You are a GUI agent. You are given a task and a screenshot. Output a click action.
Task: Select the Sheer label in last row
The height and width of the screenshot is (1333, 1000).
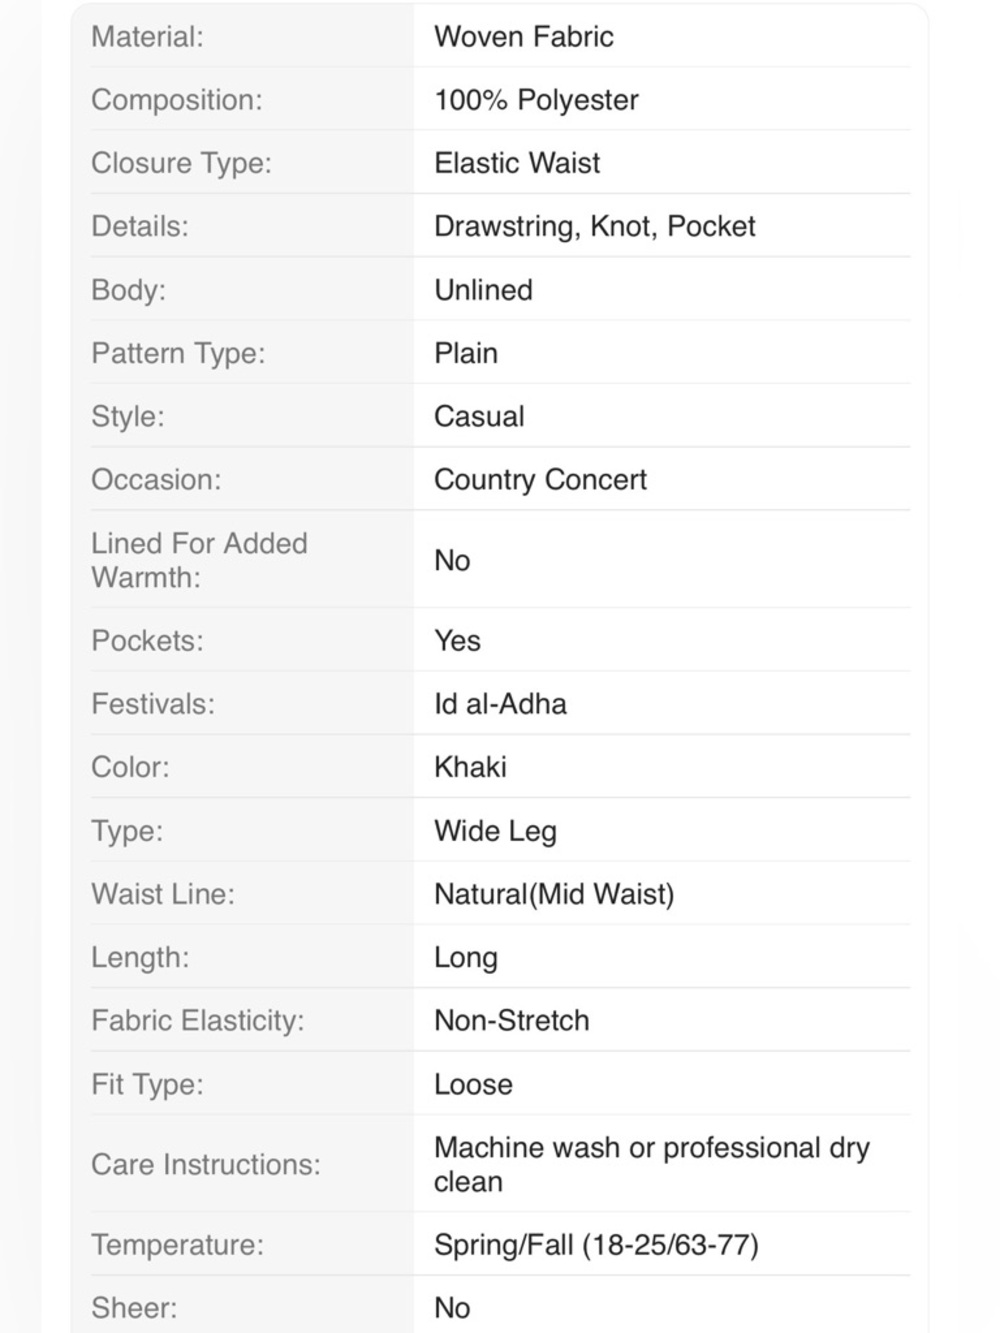pyautogui.click(x=134, y=1308)
